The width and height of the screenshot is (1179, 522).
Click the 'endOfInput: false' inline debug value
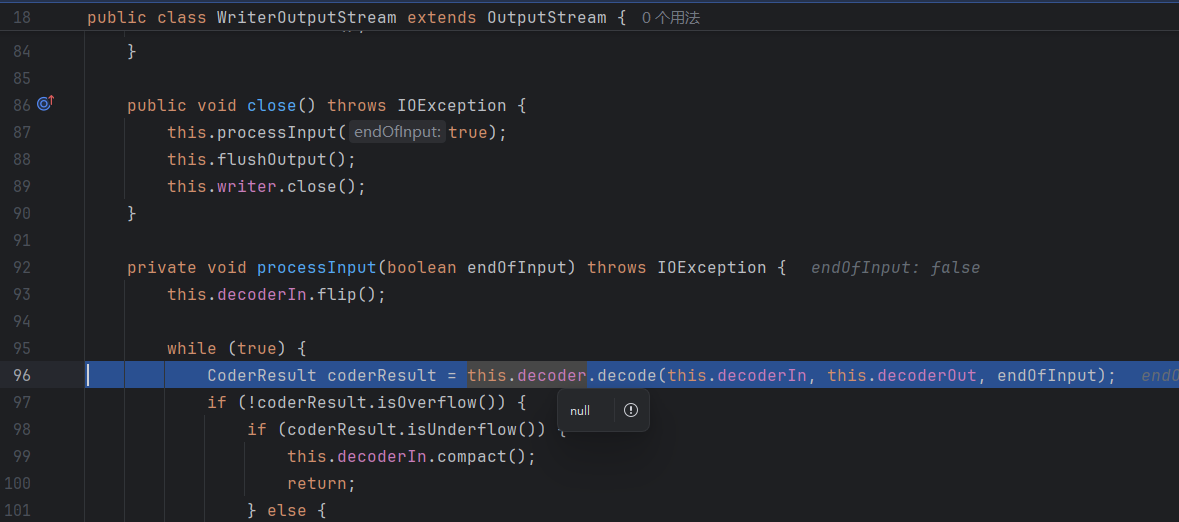click(x=895, y=267)
